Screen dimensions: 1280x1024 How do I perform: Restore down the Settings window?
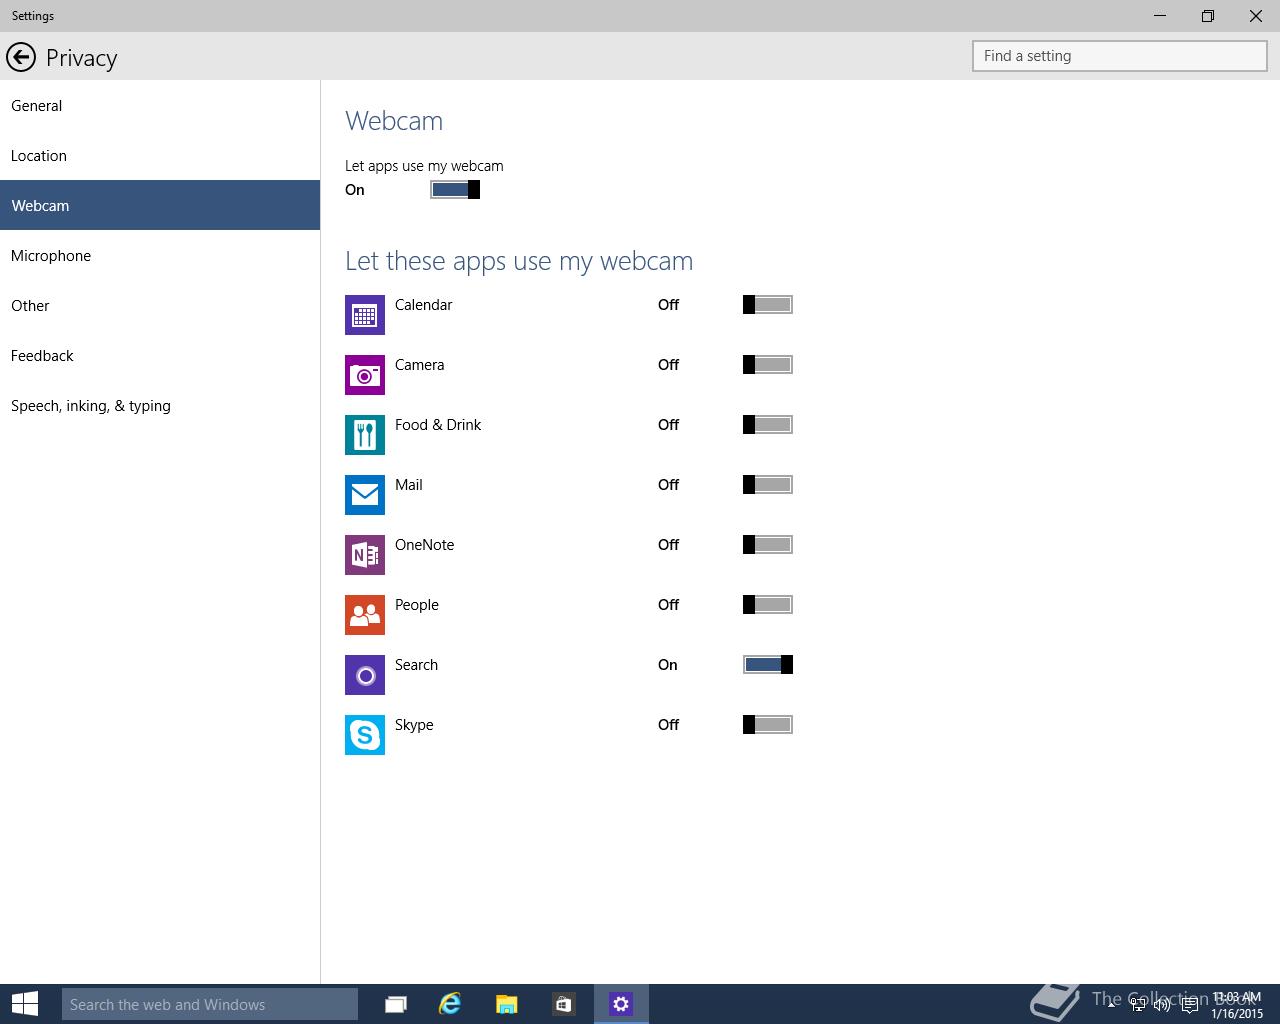[1208, 16]
